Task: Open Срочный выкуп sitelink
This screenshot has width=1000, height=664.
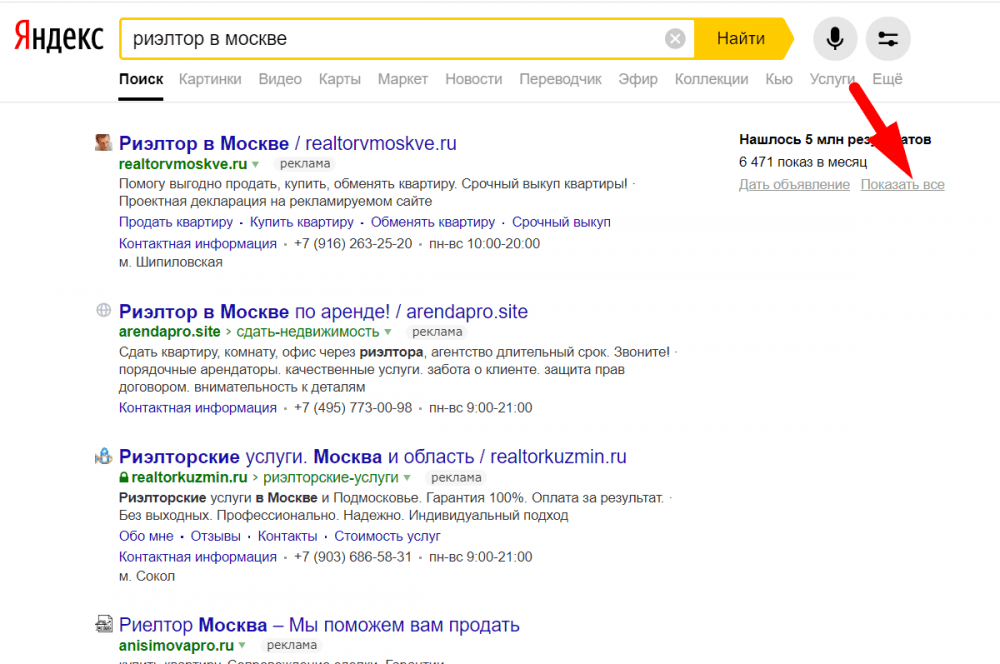Action: tap(561, 222)
